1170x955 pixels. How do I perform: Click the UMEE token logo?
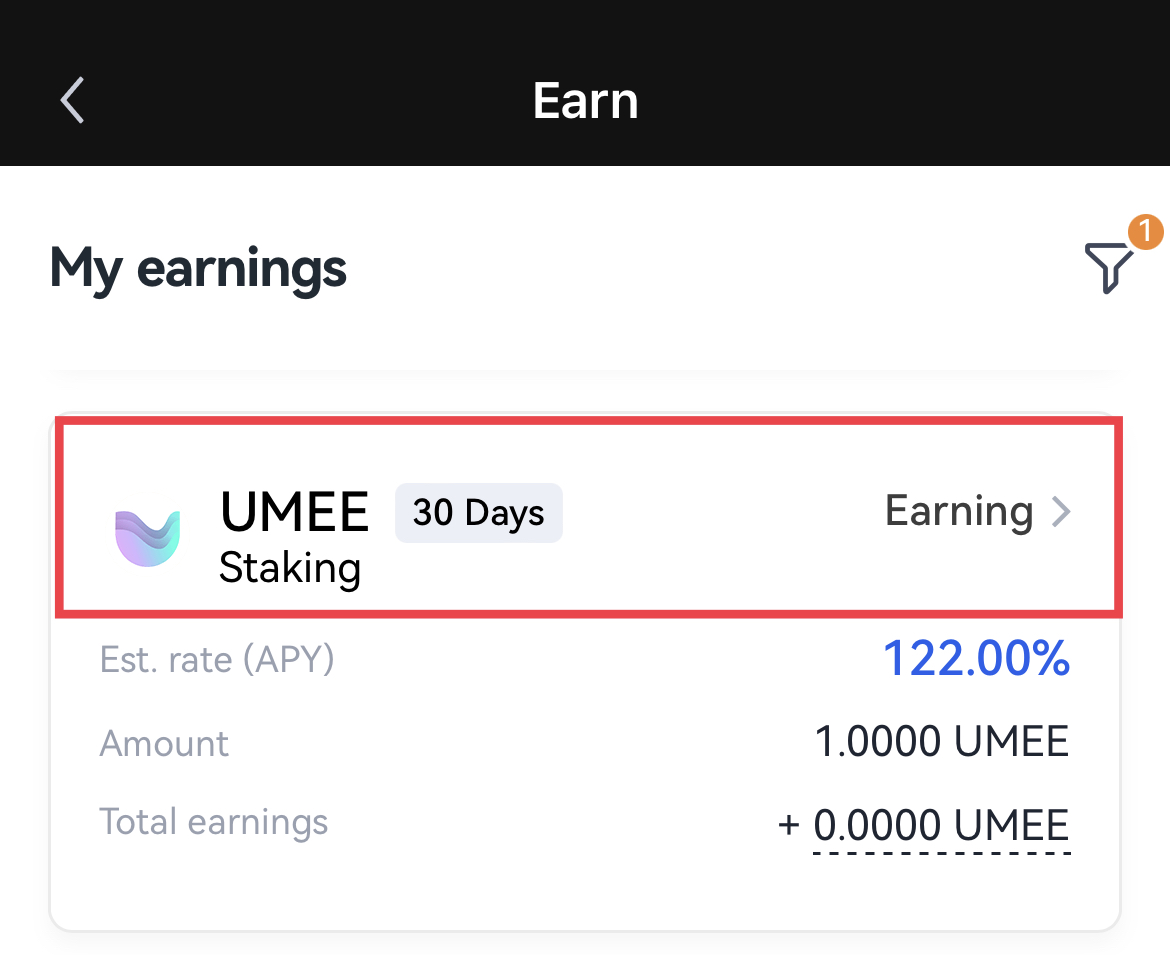(148, 538)
